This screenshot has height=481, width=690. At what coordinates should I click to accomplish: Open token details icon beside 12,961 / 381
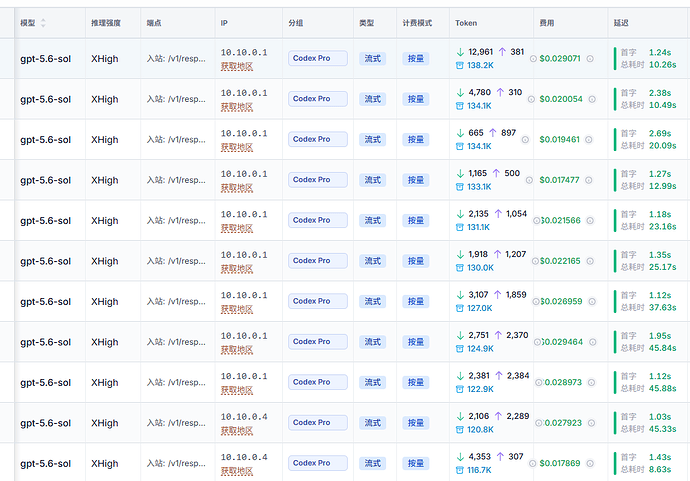tap(533, 59)
